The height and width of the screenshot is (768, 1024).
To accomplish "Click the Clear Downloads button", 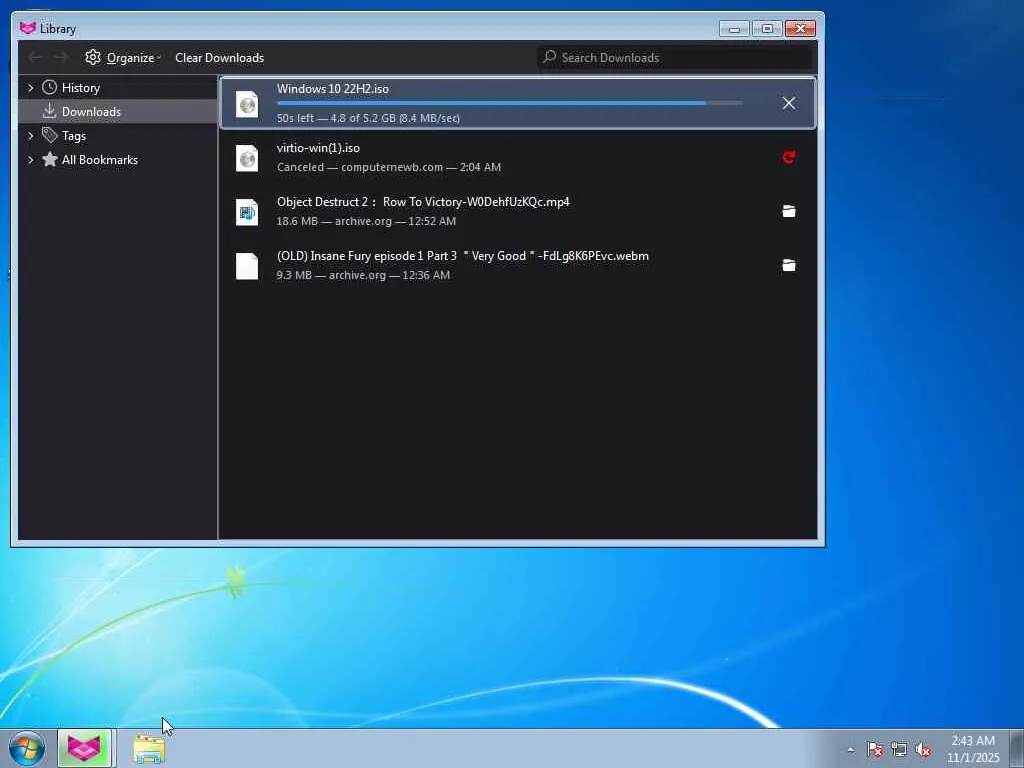I will pyautogui.click(x=219, y=57).
